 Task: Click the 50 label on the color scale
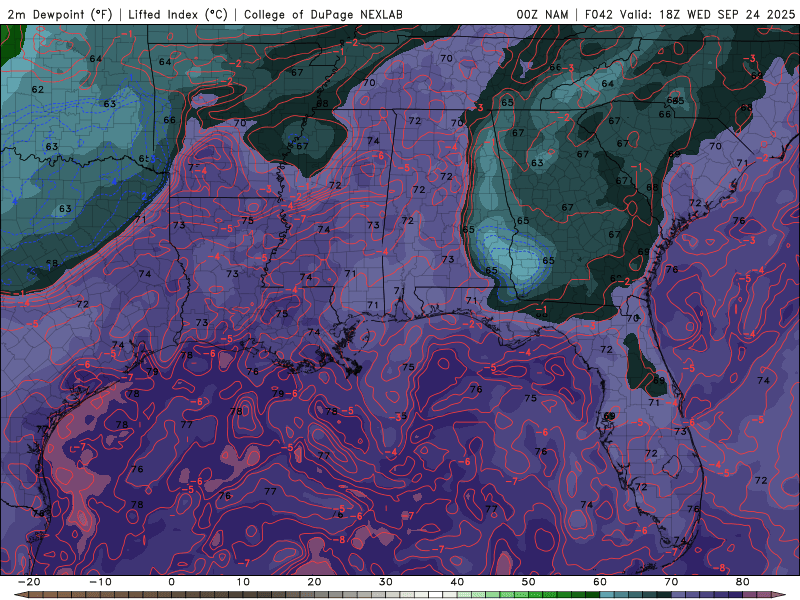[529, 582]
